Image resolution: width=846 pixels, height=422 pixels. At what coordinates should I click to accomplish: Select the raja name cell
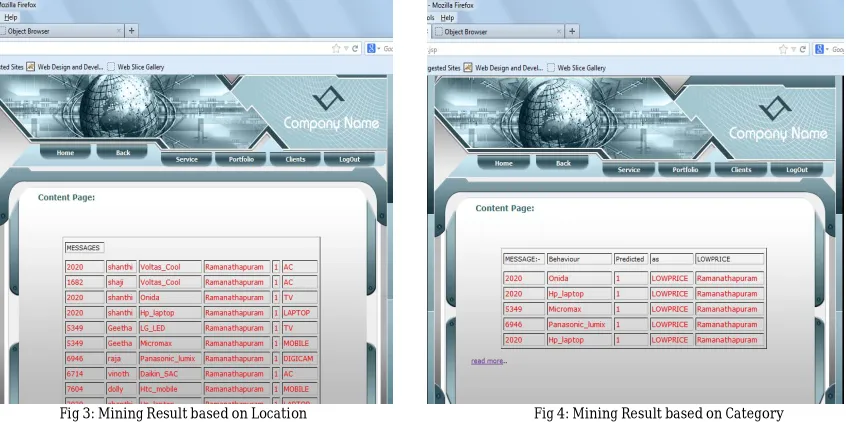(121, 358)
